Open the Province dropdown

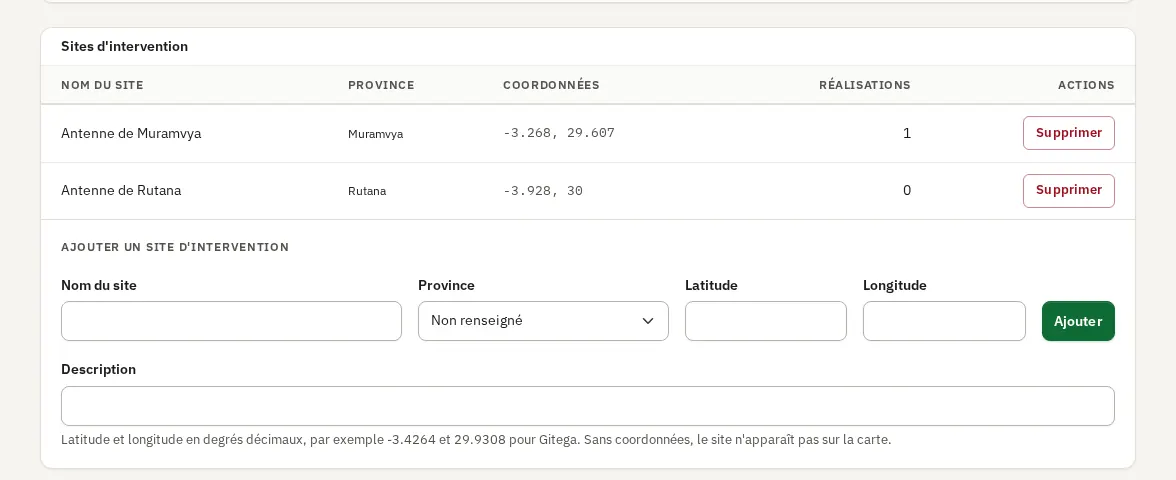(543, 321)
